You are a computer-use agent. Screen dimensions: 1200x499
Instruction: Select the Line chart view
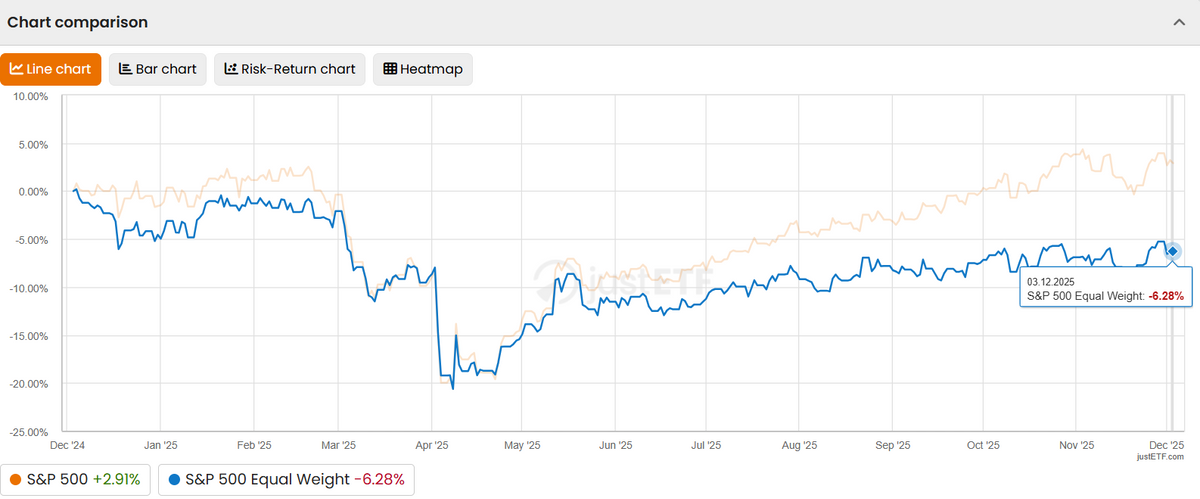51,69
